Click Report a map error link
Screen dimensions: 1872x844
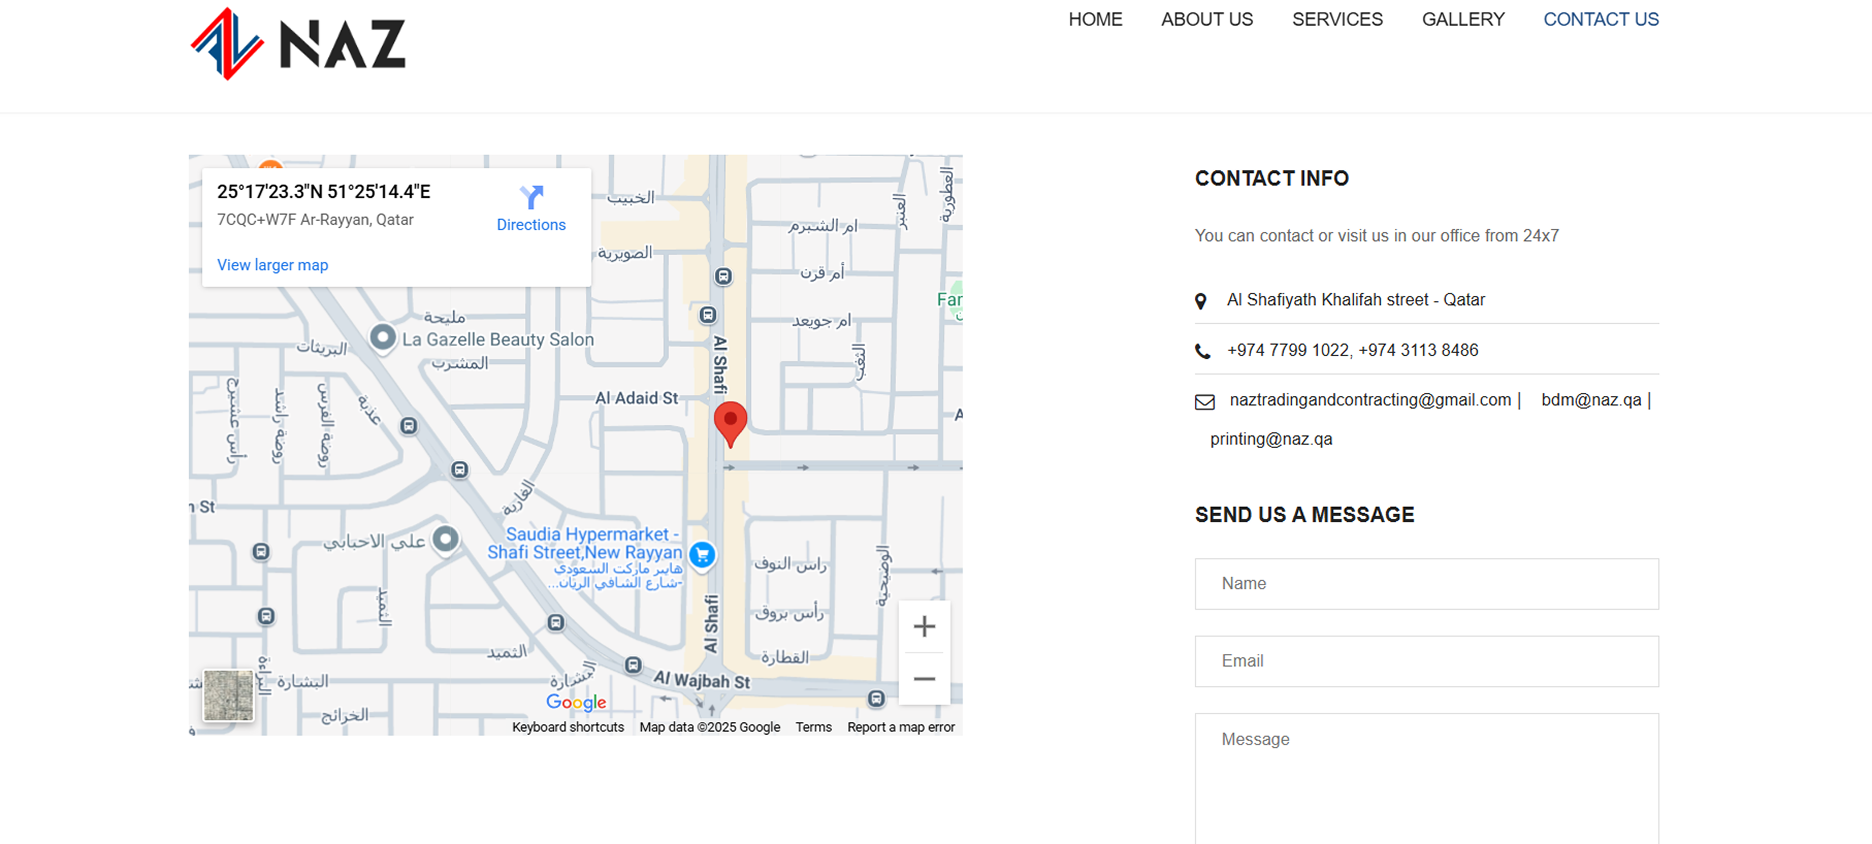(x=900, y=727)
